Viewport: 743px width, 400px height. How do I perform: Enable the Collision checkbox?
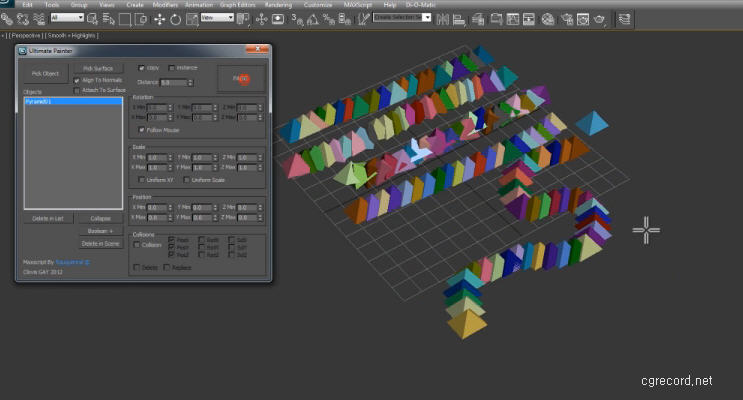point(136,245)
